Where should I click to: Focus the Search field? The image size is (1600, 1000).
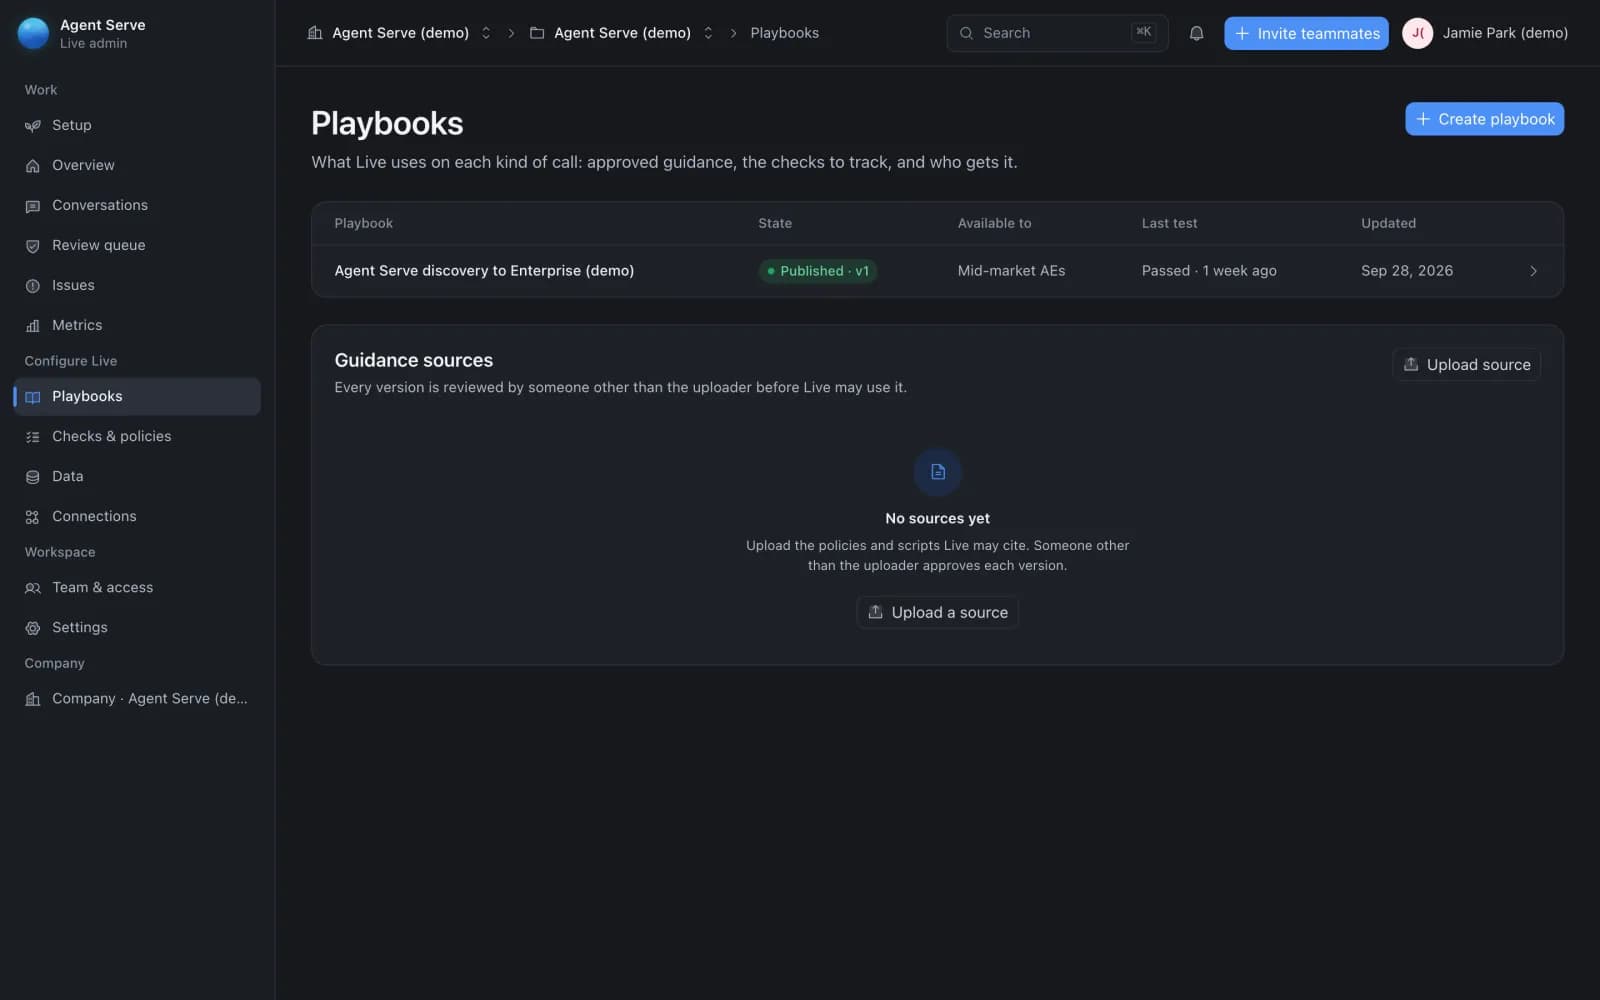click(x=1057, y=33)
